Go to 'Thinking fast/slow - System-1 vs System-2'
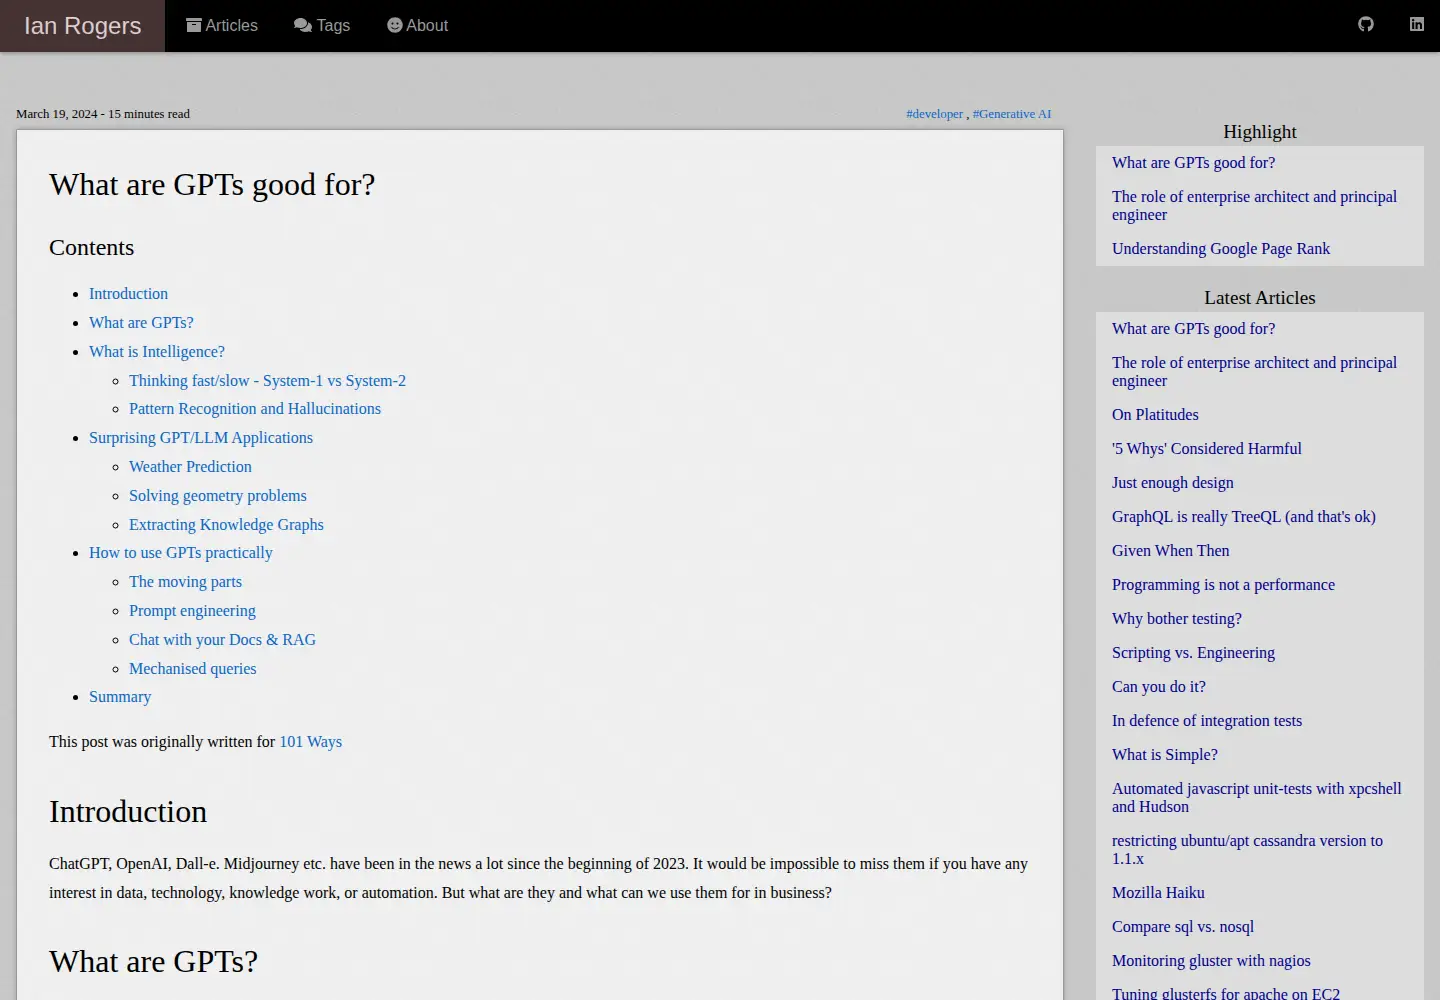Screen dimensions: 1440x1000 (267, 381)
